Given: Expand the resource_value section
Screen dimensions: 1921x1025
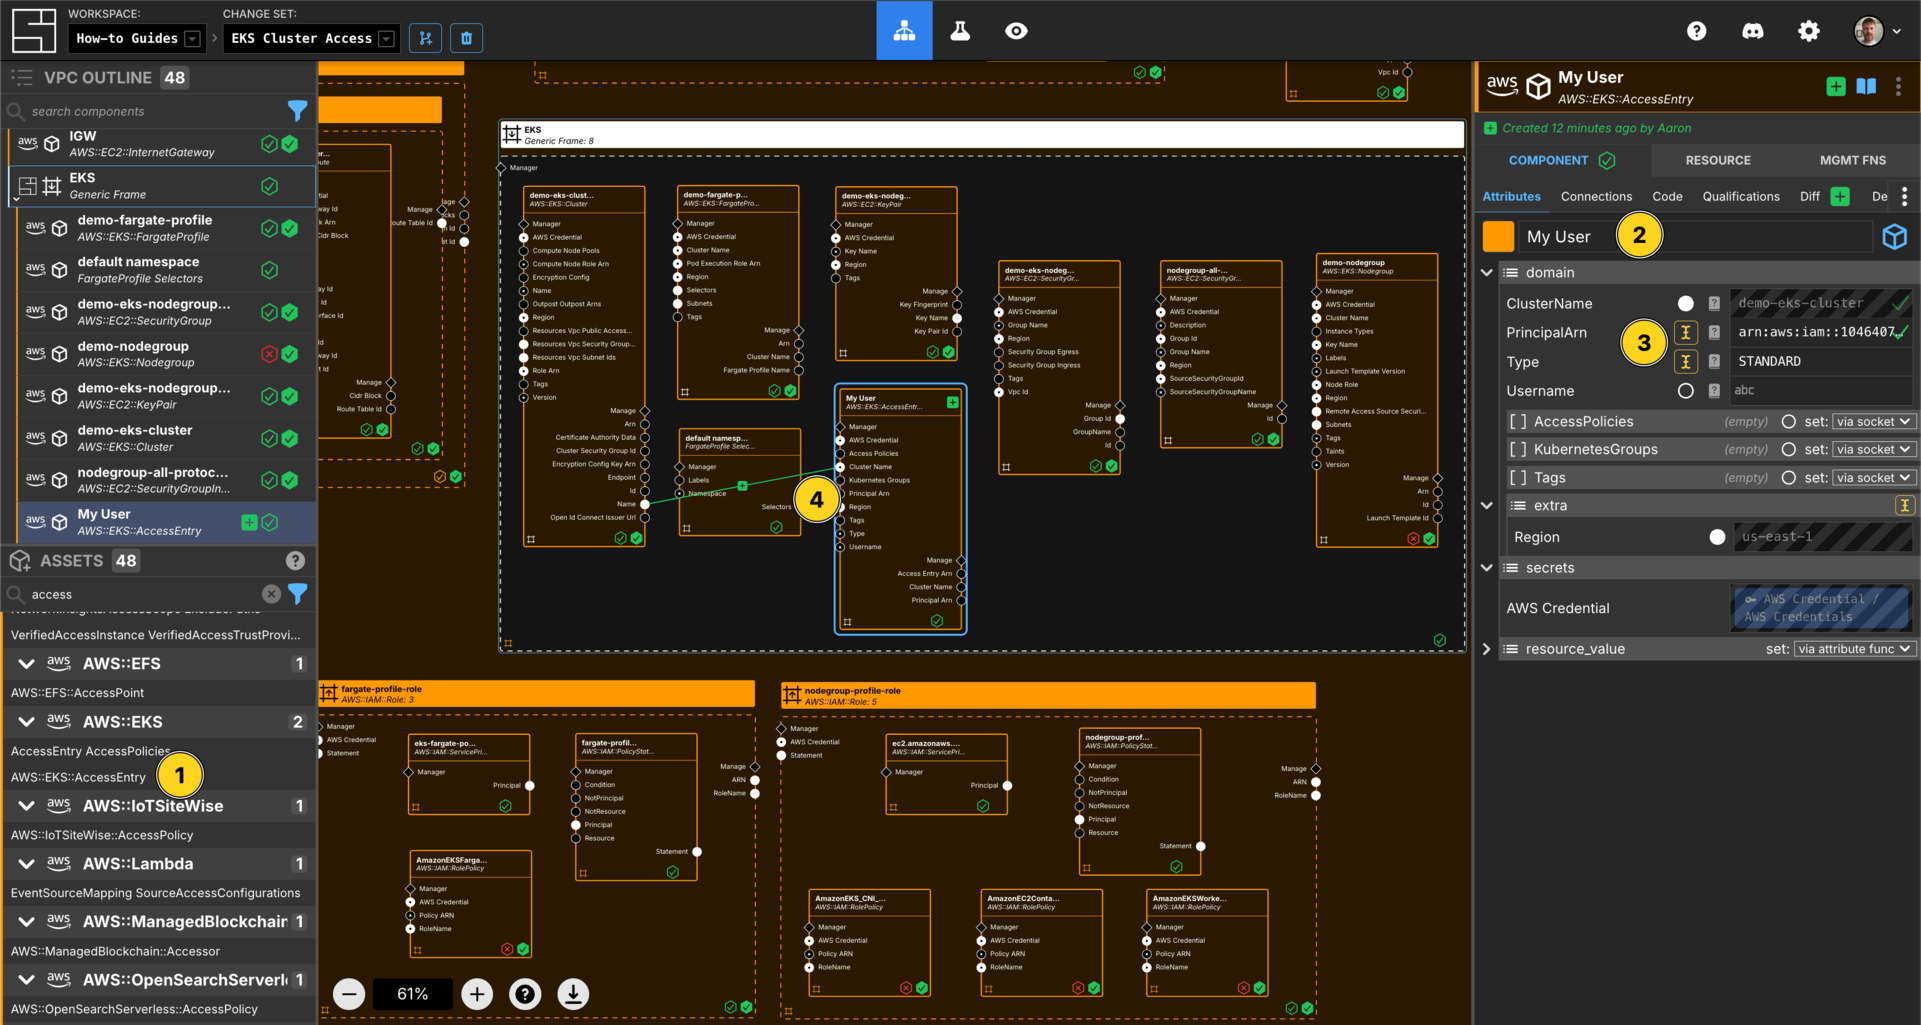Looking at the screenshot, I should point(1486,649).
